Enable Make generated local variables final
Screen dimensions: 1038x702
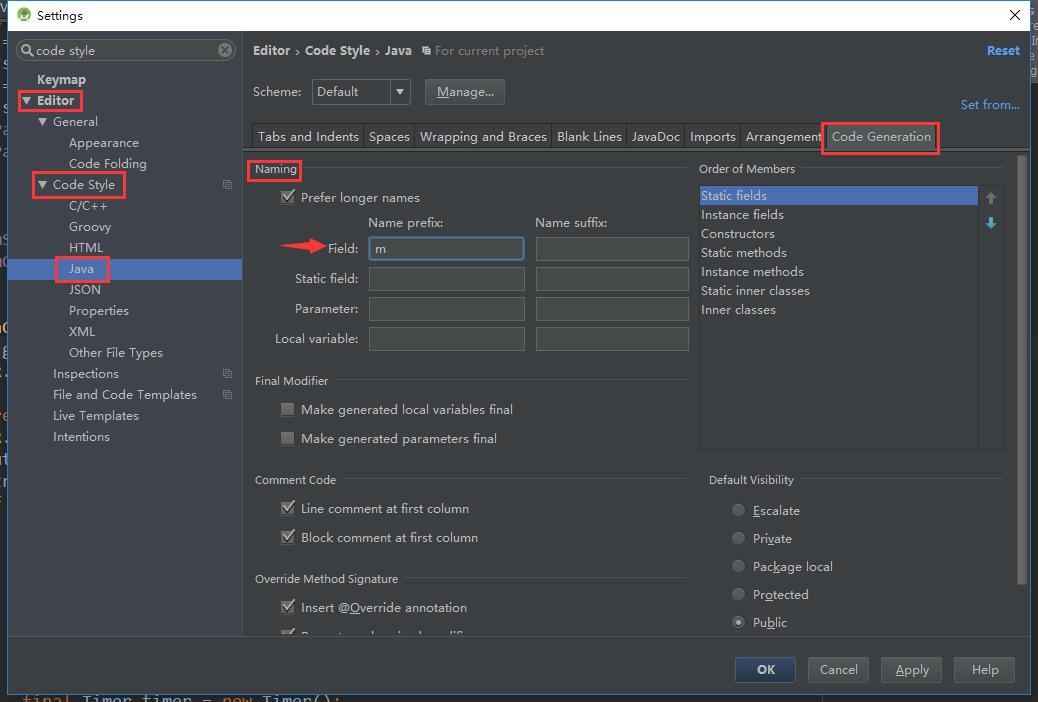(x=288, y=410)
